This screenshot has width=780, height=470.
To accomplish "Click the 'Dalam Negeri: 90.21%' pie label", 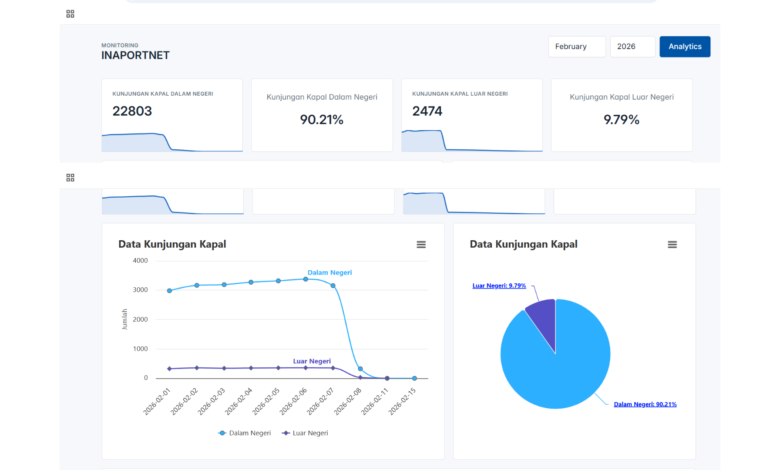I will pyautogui.click(x=645, y=404).
